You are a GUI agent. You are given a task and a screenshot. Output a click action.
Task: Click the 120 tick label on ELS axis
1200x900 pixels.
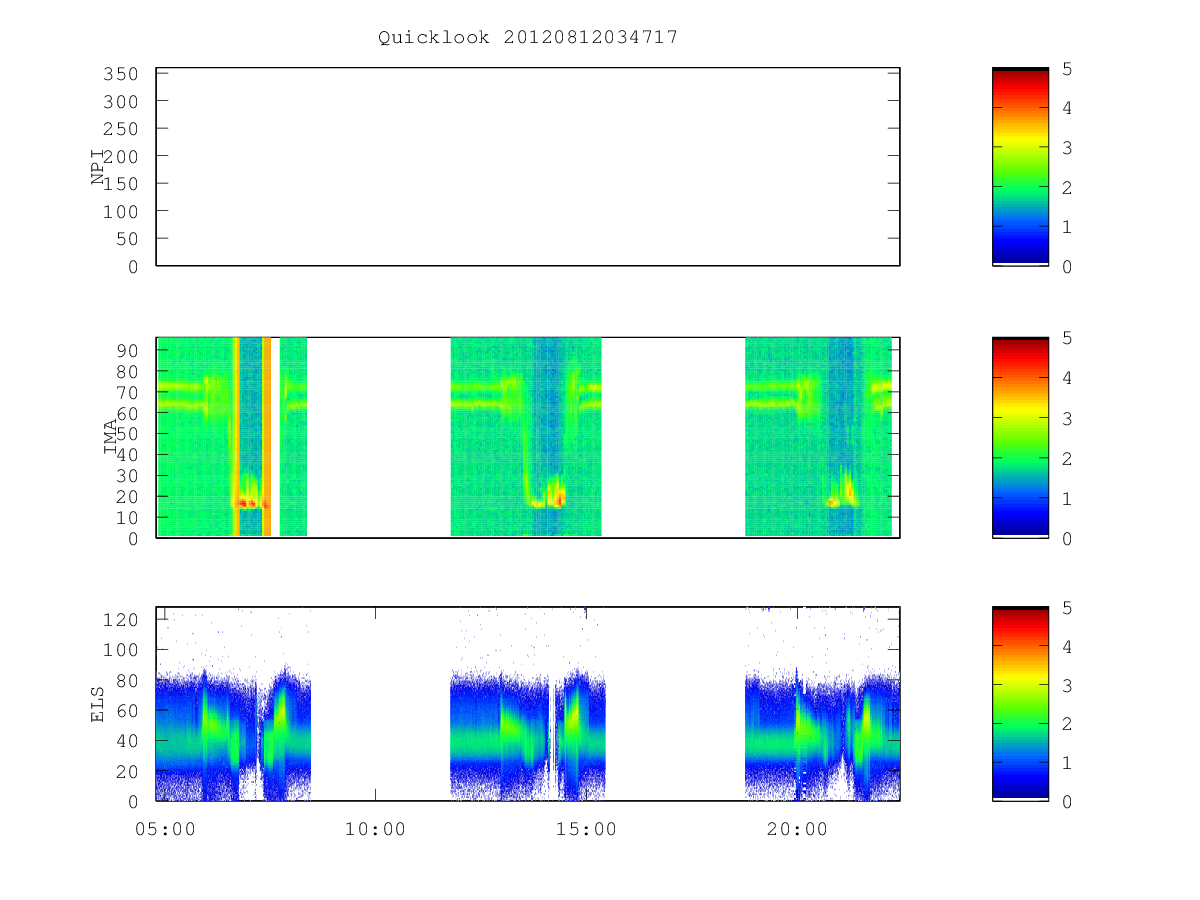(x=122, y=619)
